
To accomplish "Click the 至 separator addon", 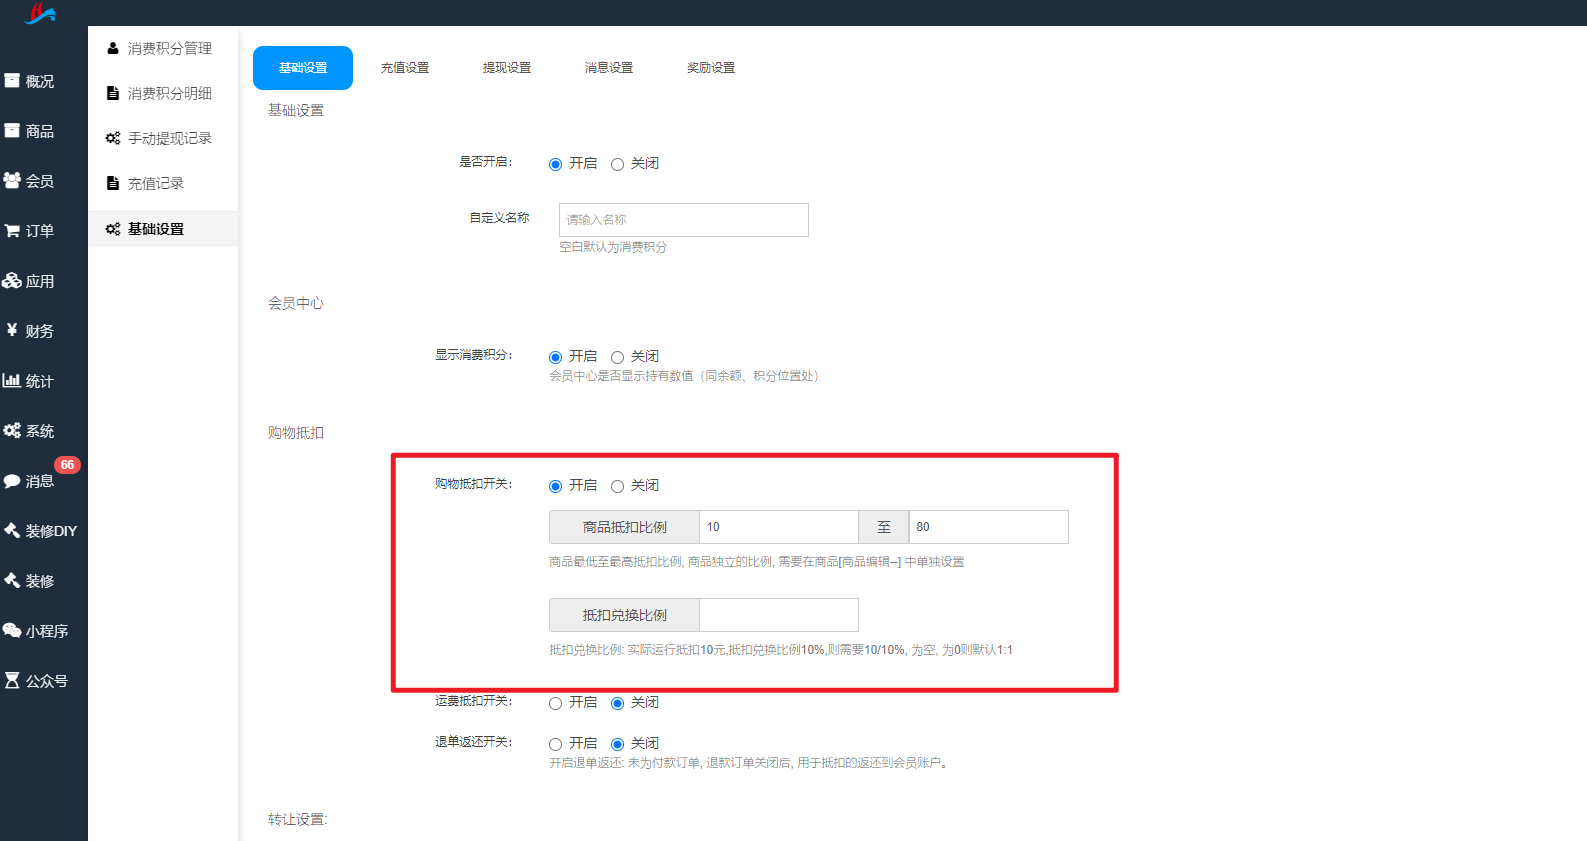I will (884, 527).
